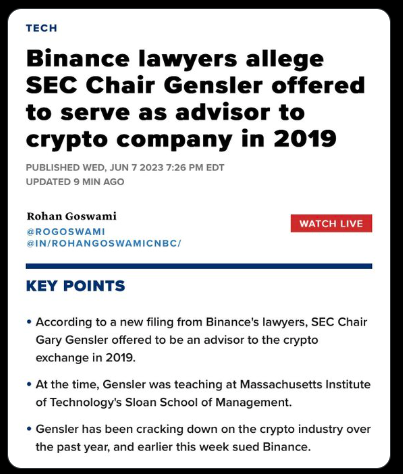Click the UPDATED 9 MIN AGO text
Screen dimensions: 403x474
click(x=75, y=182)
